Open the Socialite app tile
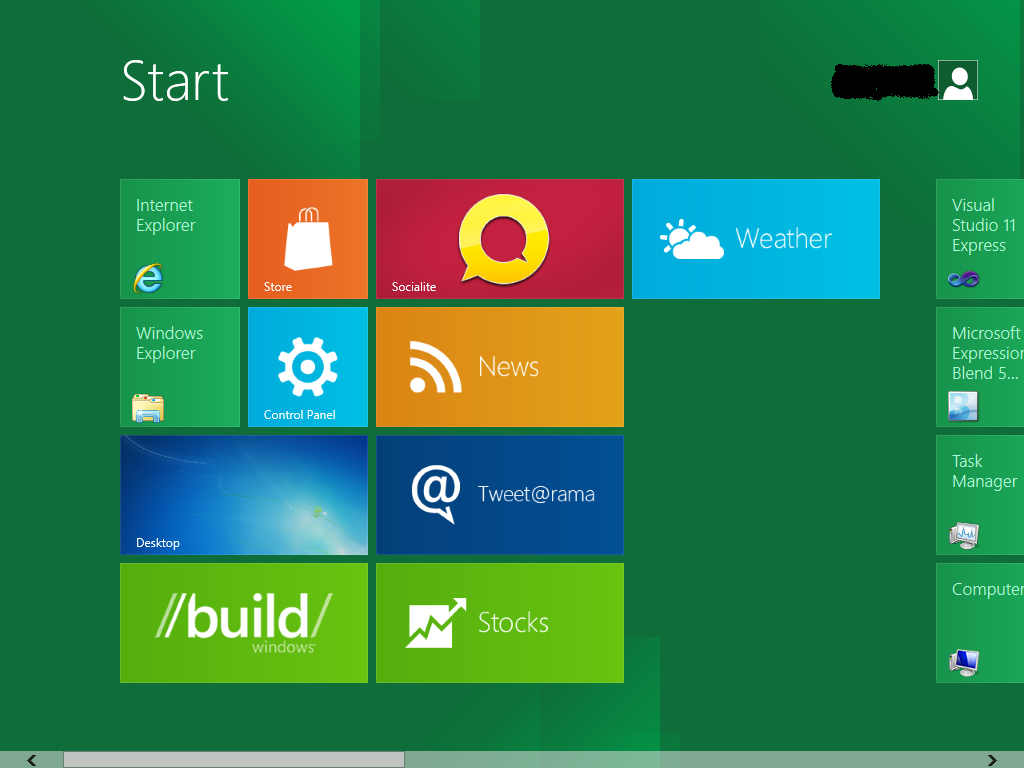The height and width of the screenshot is (768, 1024). coord(500,239)
